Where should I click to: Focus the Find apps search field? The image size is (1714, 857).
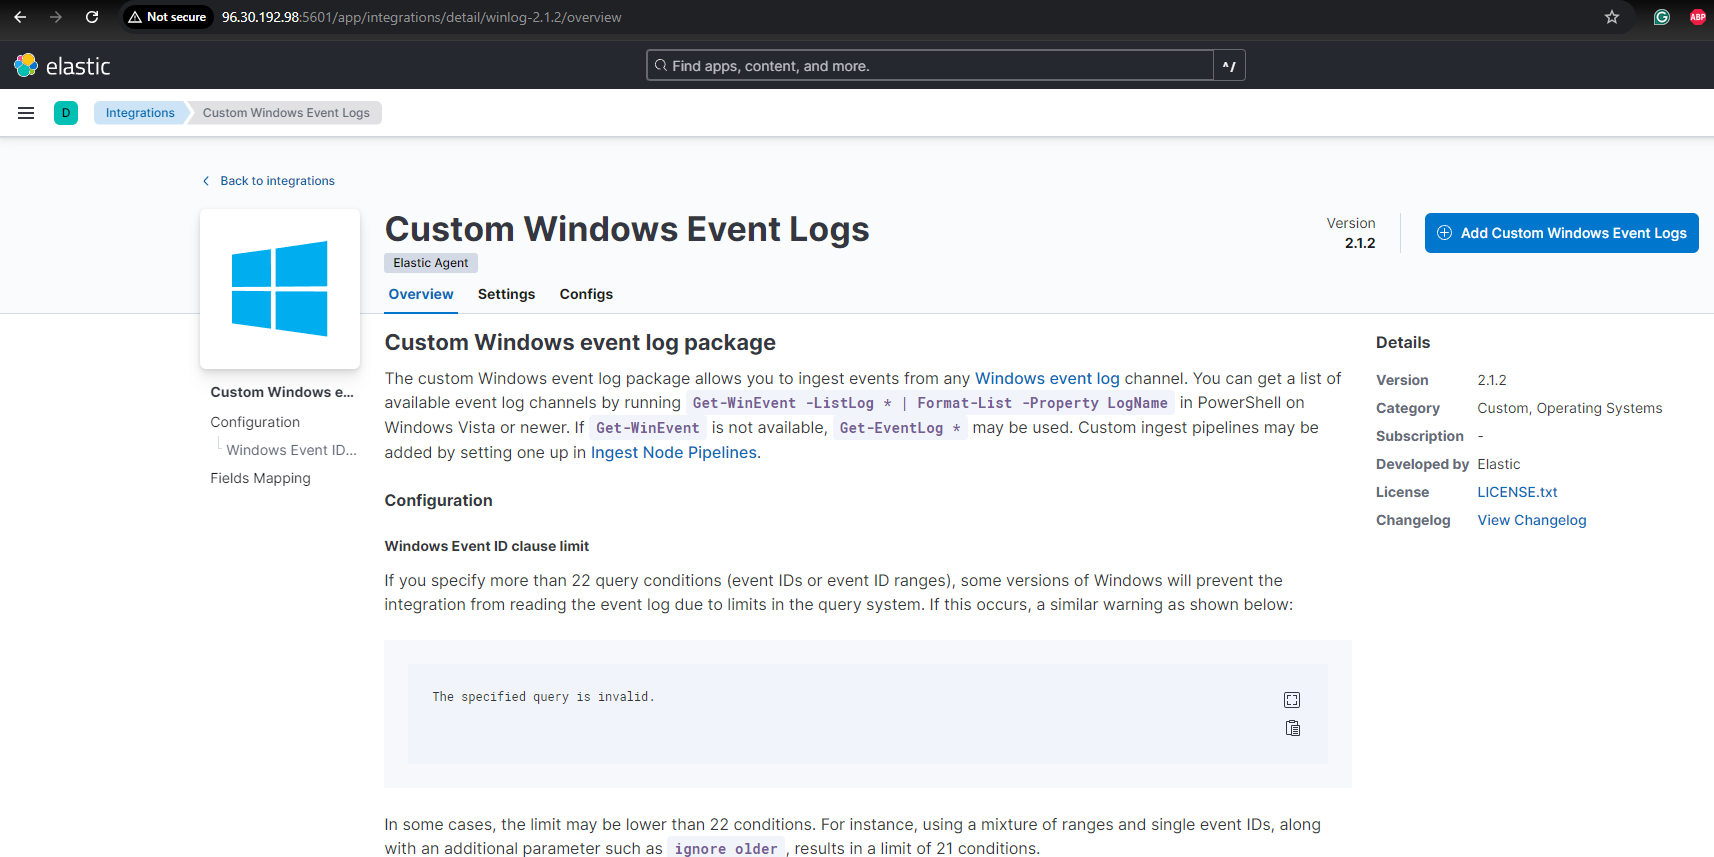[930, 66]
